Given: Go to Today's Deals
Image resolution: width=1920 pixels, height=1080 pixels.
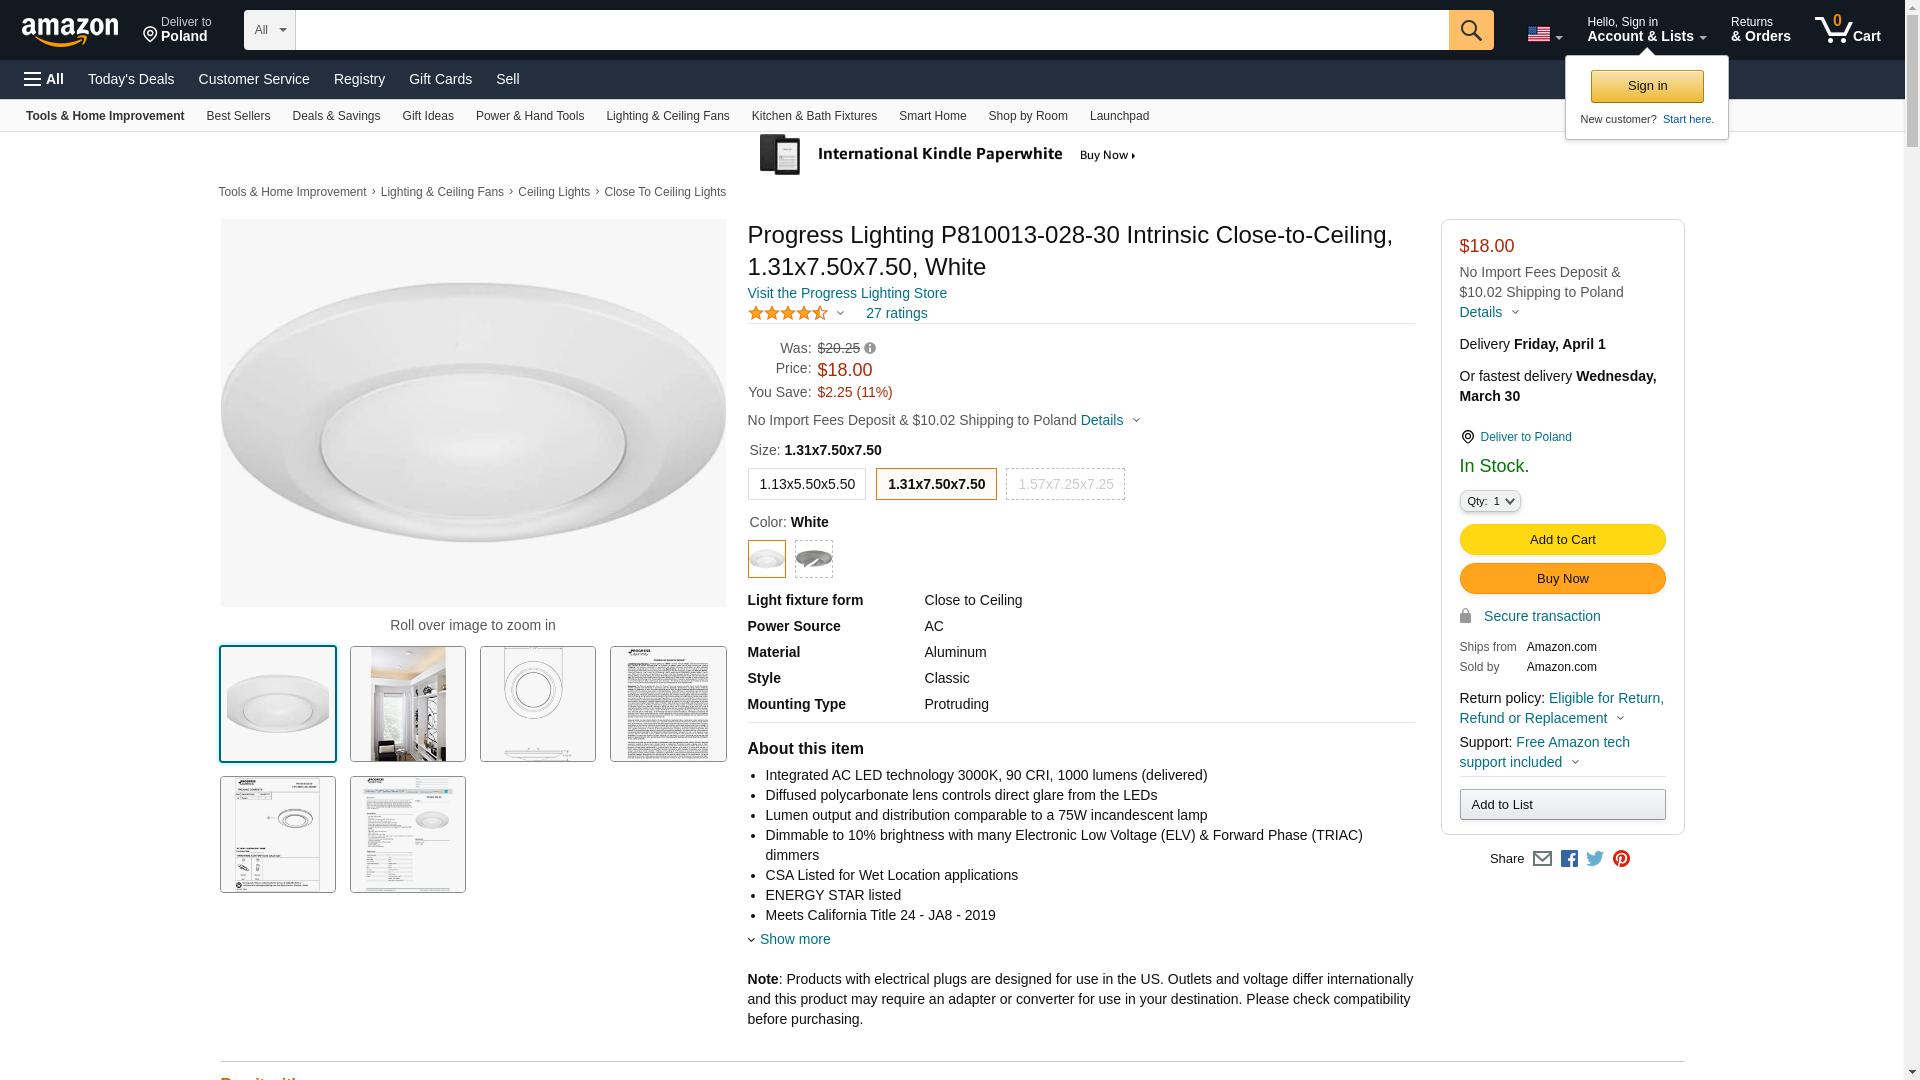Looking at the screenshot, I should click(x=131, y=79).
